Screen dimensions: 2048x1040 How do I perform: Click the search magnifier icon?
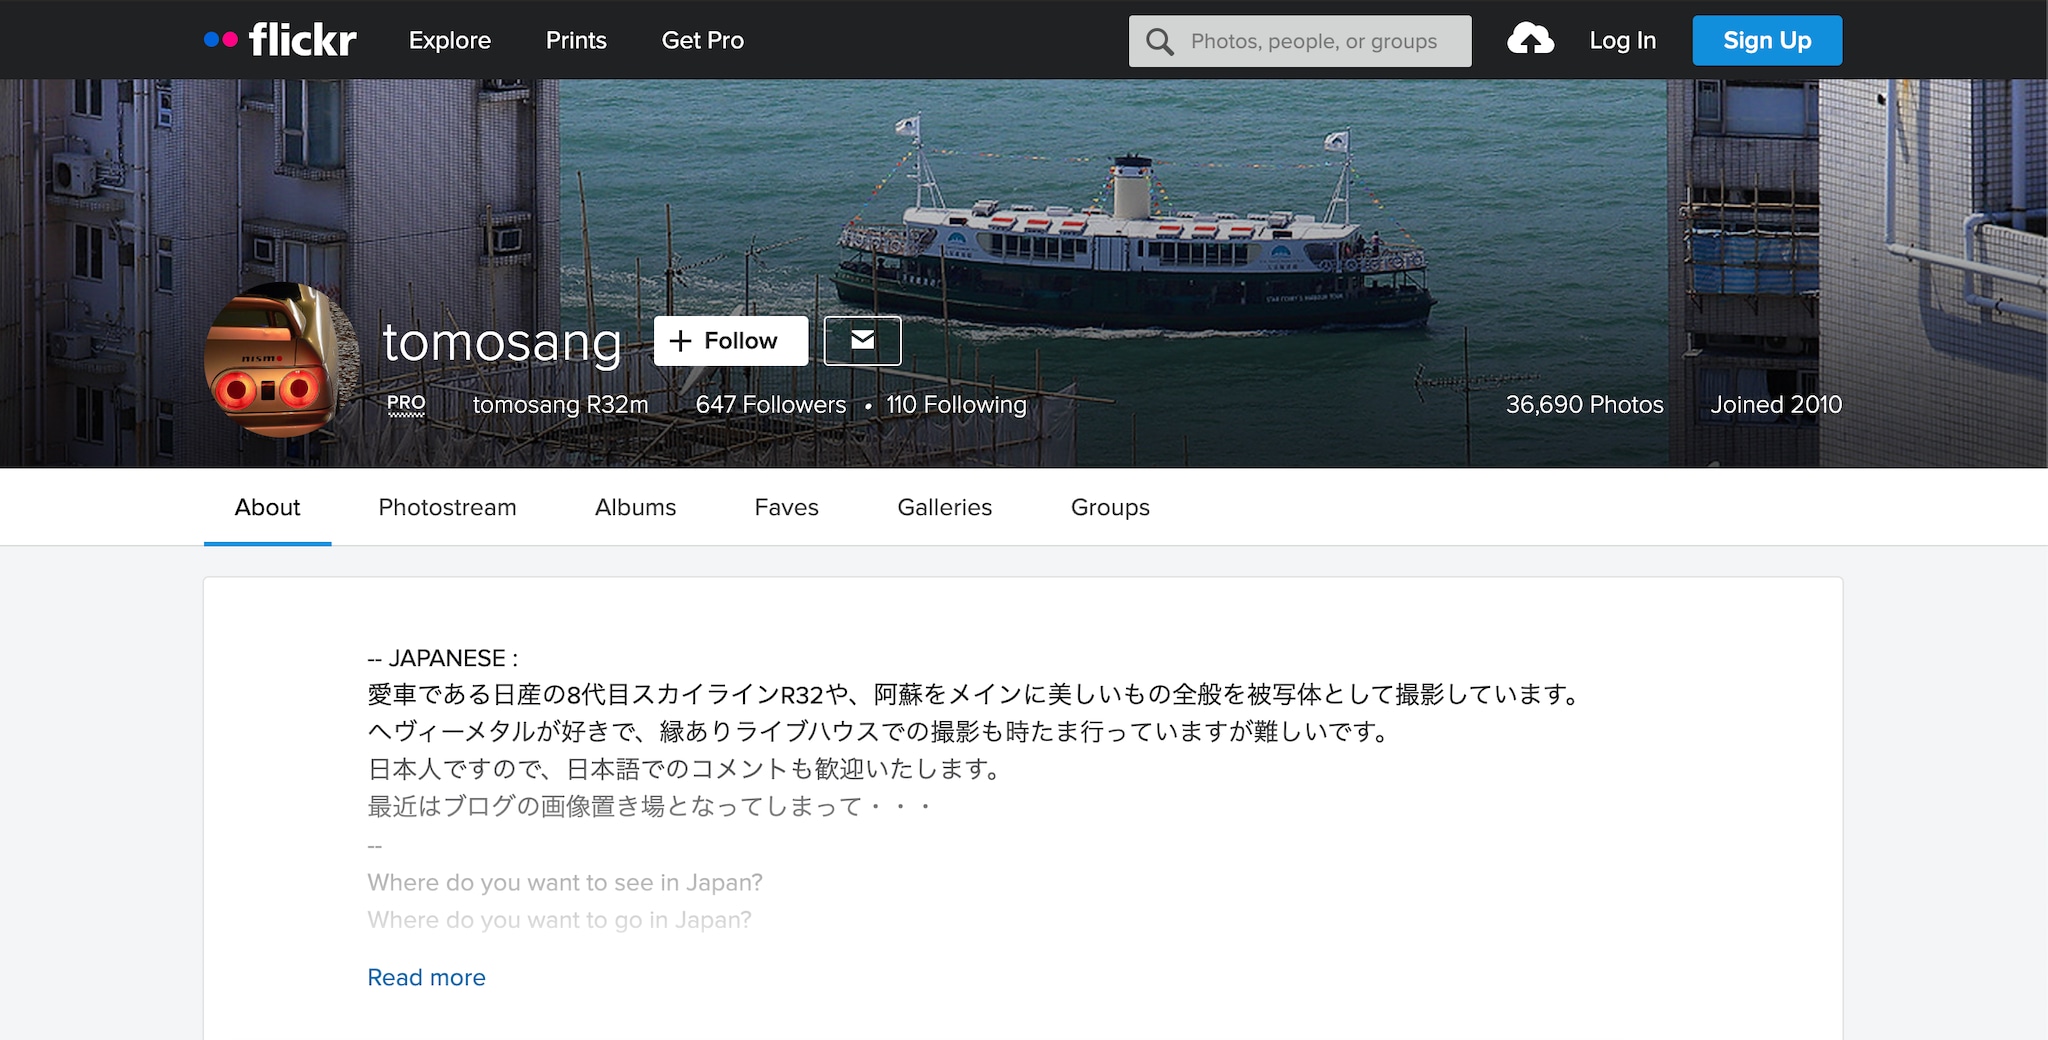[x=1159, y=41]
